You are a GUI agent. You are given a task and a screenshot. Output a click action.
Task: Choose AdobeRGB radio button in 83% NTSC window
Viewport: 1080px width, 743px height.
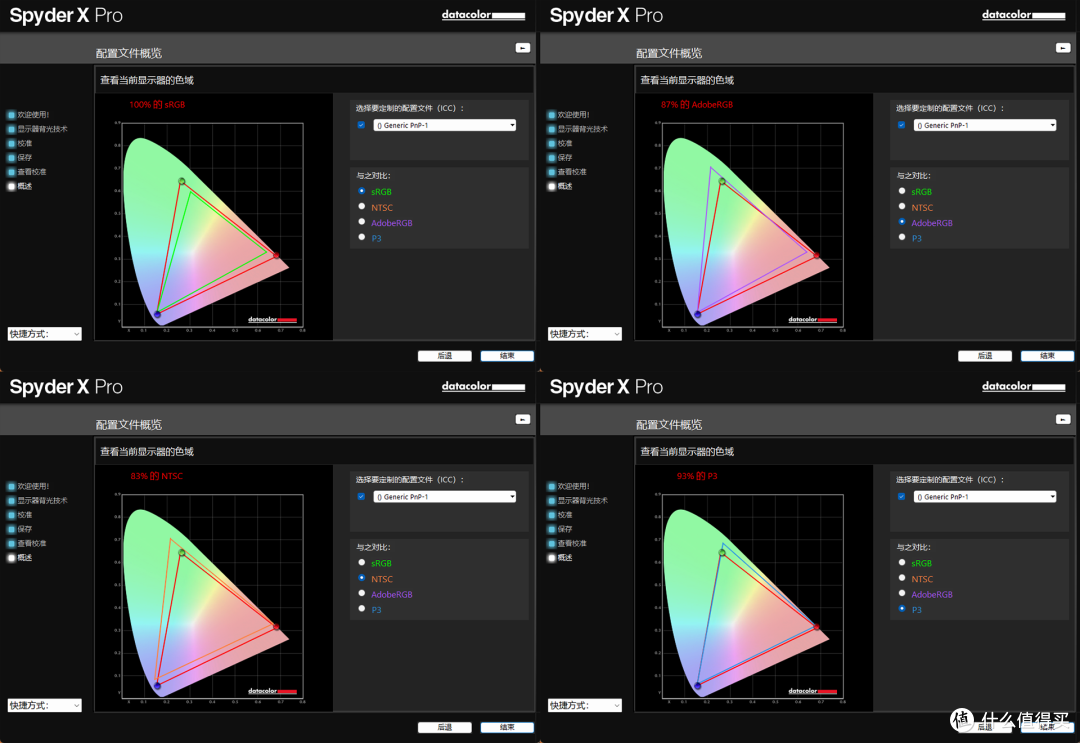[362, 594]
